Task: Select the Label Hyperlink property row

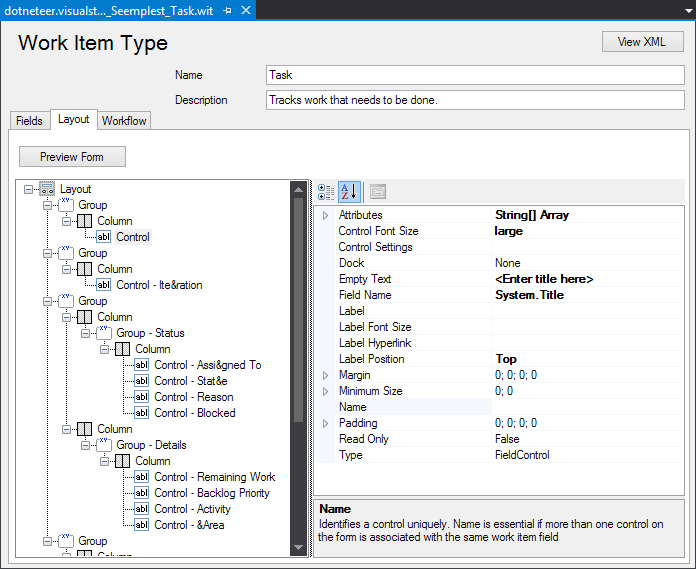Action: click(x=499, y=343)
